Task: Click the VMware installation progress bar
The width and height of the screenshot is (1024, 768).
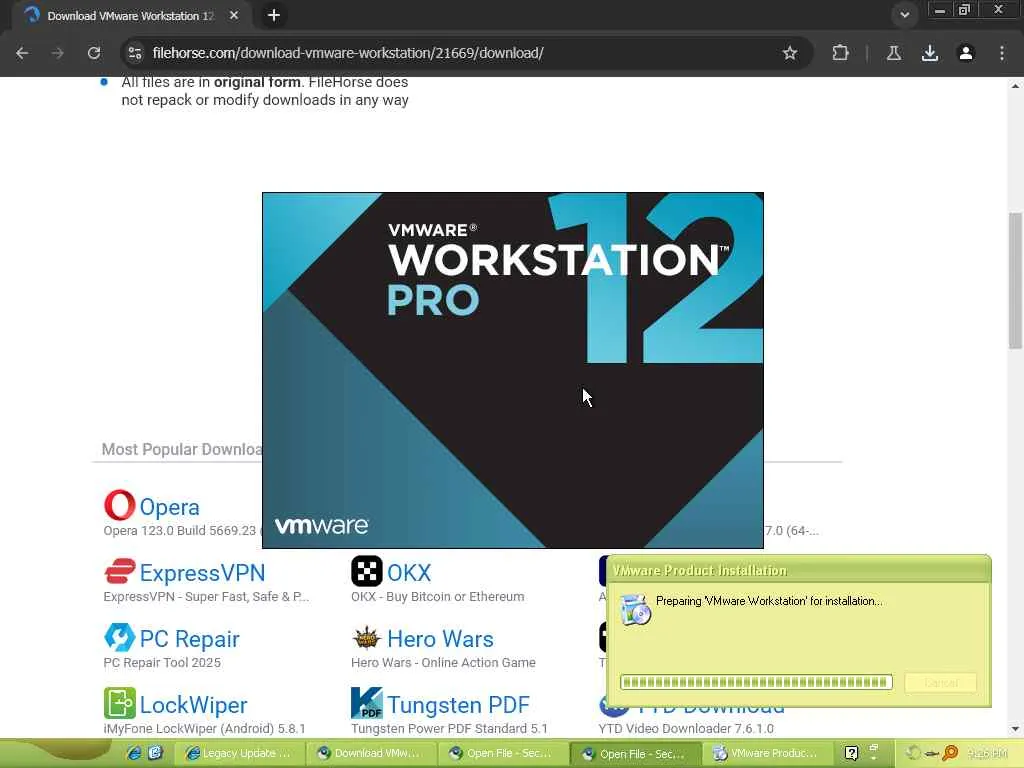Action: pyautogui.click(x=756, y=682)
